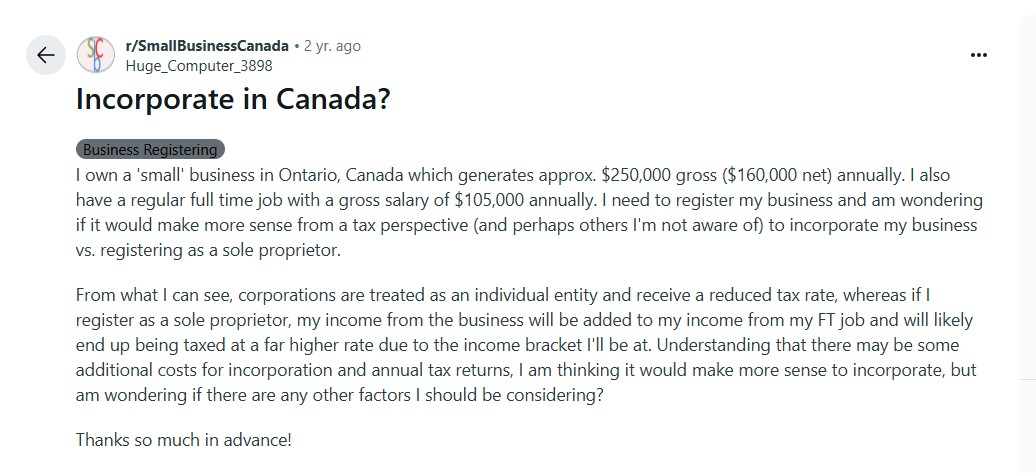Image resolution: width=1036 pixels, height=473 pixels.
Task: View the Huge_Computer_3898 user profile
Action: point(198,66)
